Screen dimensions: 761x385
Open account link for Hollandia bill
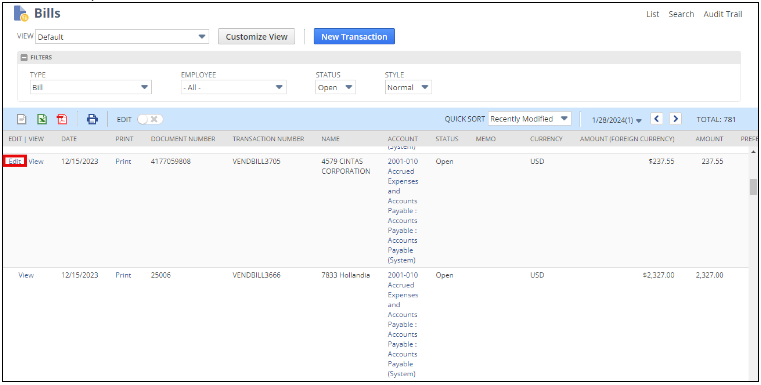point(403,324)
